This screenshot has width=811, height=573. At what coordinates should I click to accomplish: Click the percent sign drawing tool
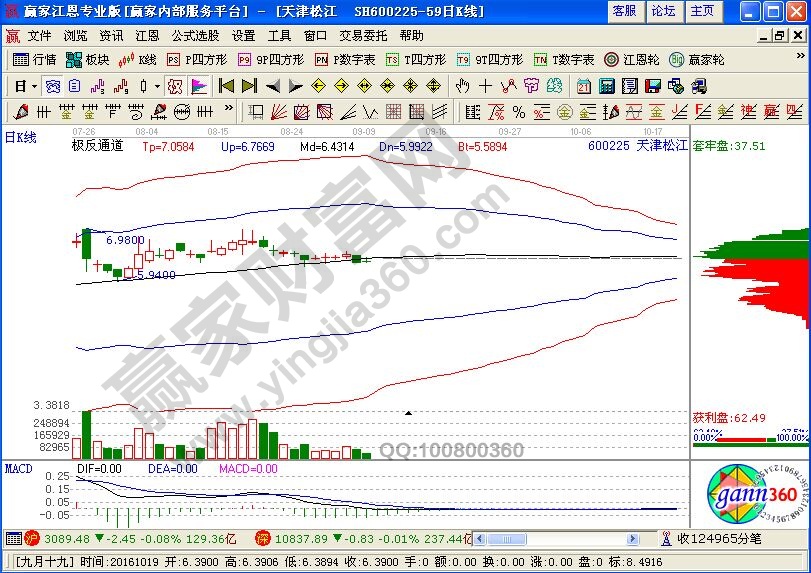[x=519, y=111]
